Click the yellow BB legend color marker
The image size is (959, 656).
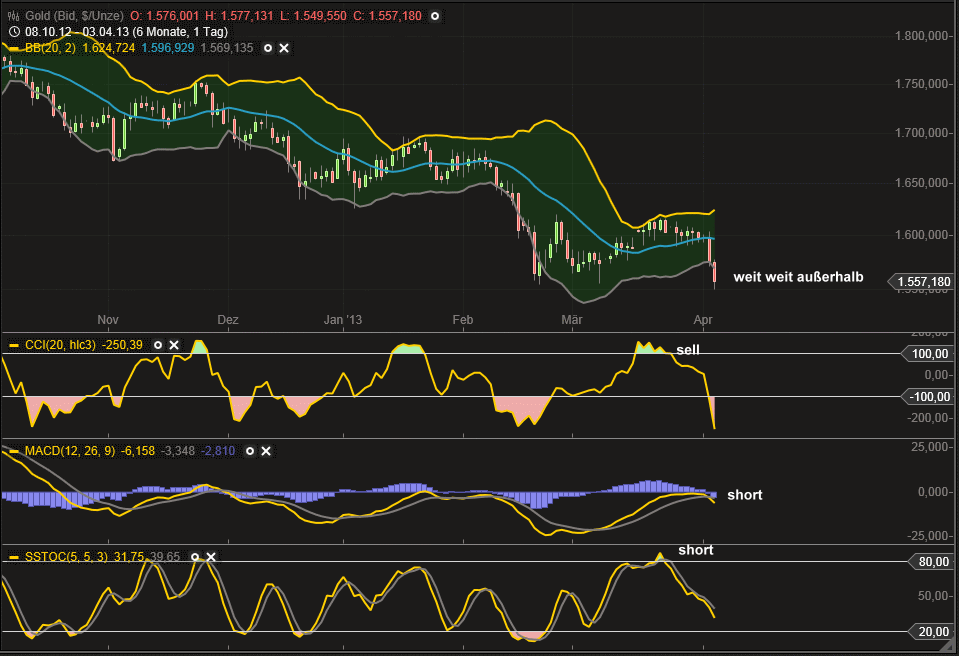click(x=14, y=48)
